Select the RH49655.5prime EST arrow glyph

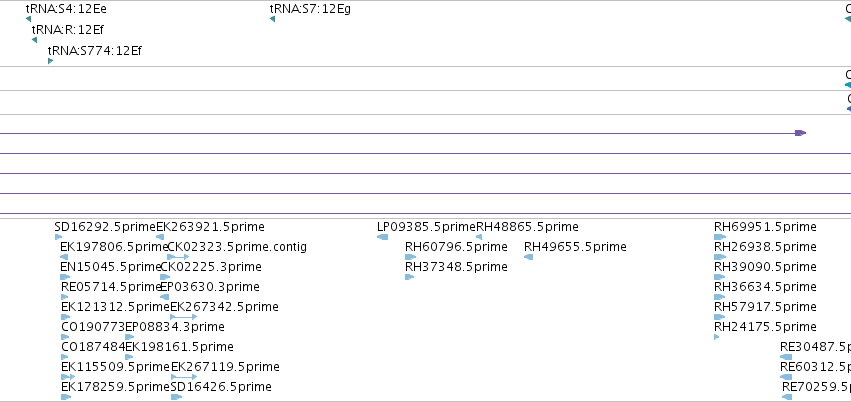pyautogui.click(x=529, y=257)
